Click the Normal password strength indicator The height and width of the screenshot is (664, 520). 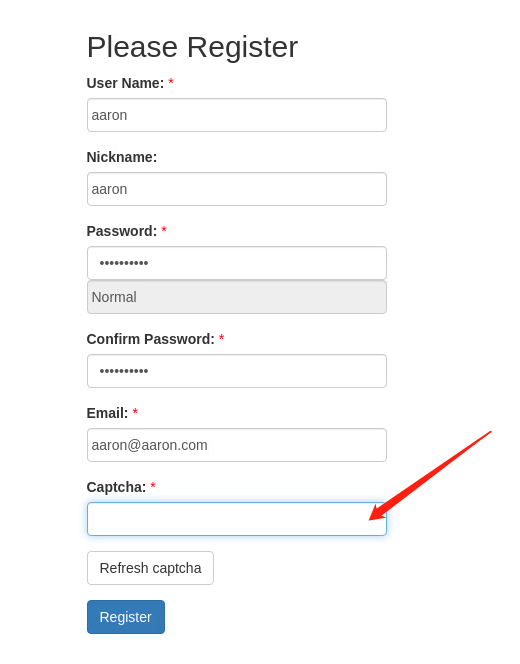point(237,297)
